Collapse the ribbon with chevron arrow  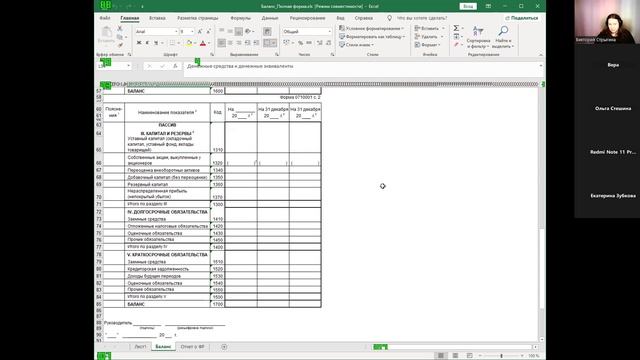point(541,55)
